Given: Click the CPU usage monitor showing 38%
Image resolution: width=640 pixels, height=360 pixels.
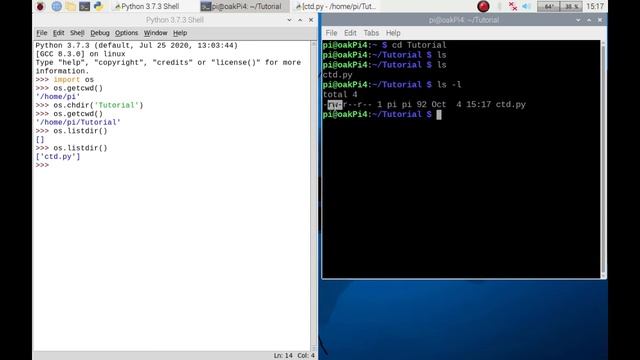Looking at the screenshot, I should tap(571, 6).
